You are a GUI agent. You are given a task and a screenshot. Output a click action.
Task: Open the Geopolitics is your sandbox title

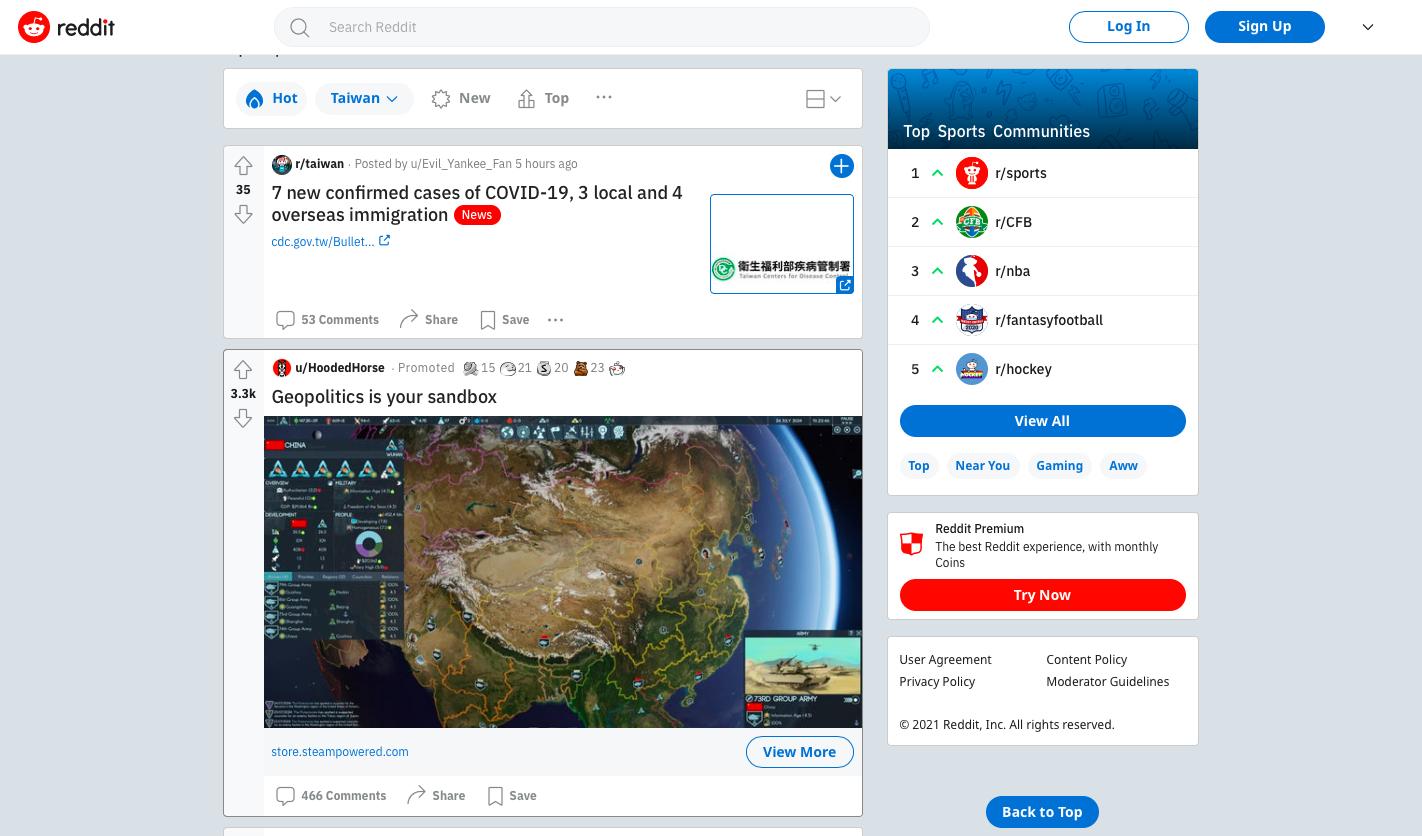[384, 397]
